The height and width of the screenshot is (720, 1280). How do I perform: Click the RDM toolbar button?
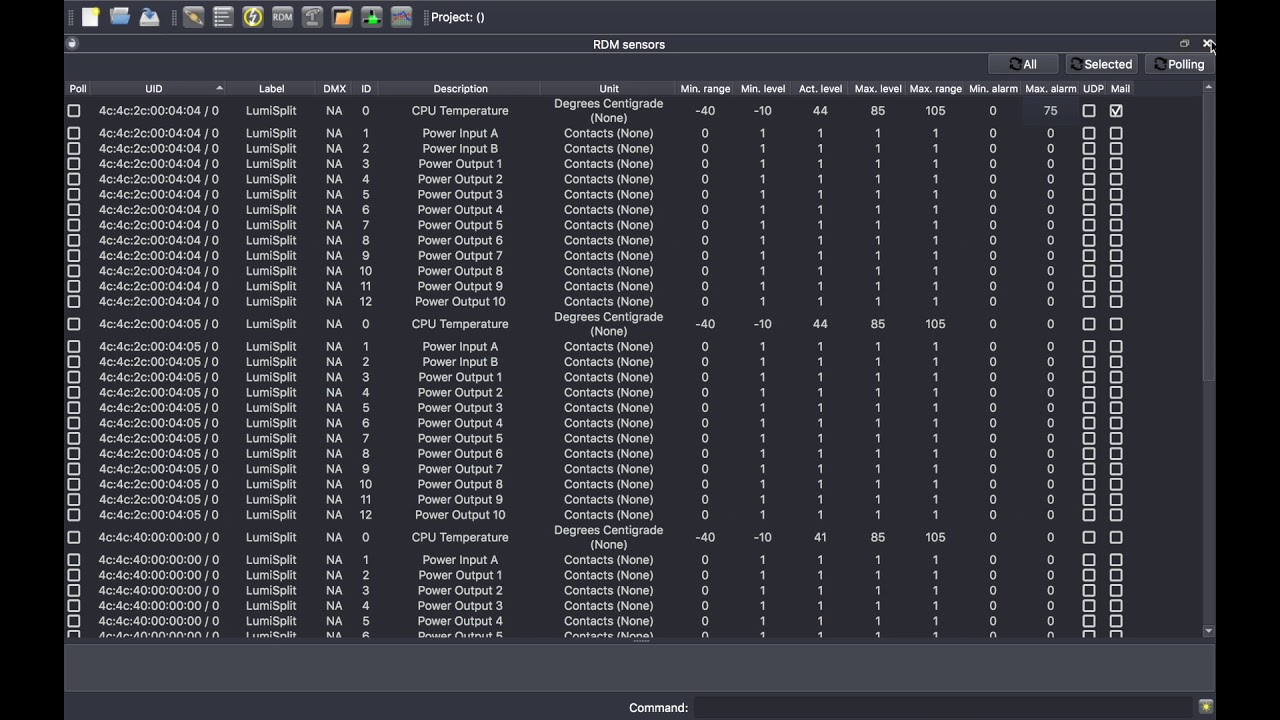[283, 17]
